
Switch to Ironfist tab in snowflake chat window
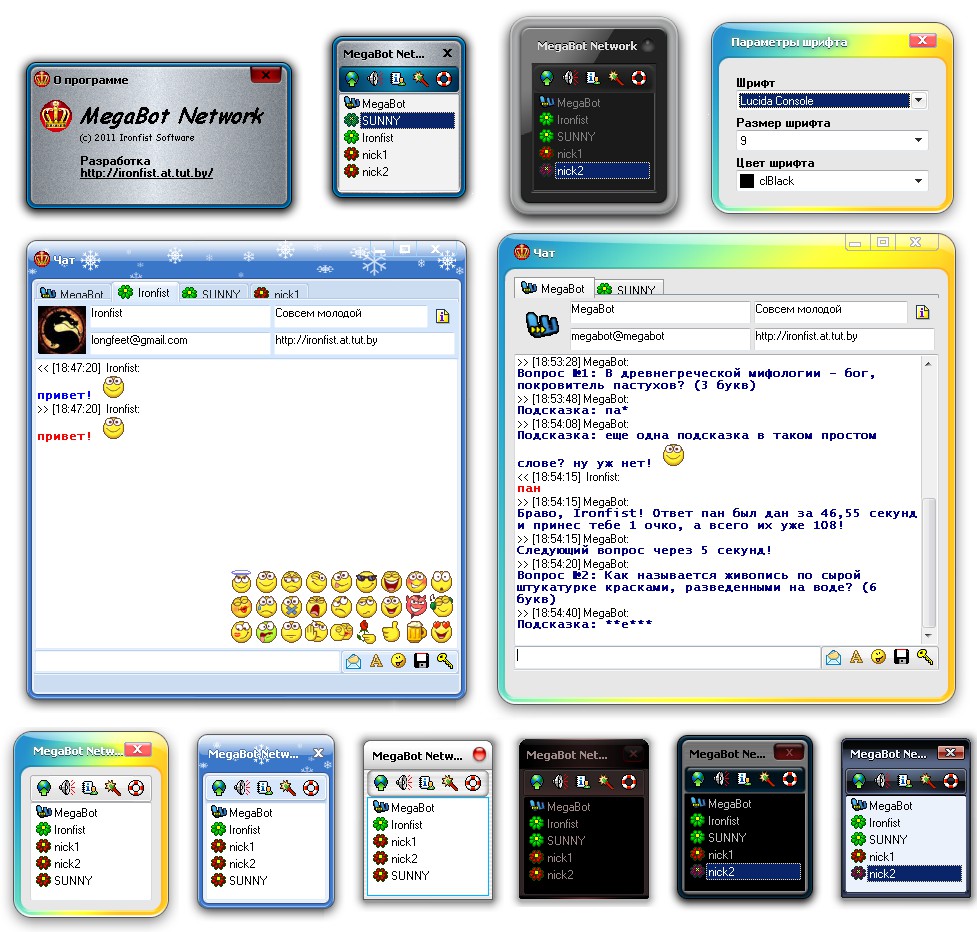tap(144, 292)
